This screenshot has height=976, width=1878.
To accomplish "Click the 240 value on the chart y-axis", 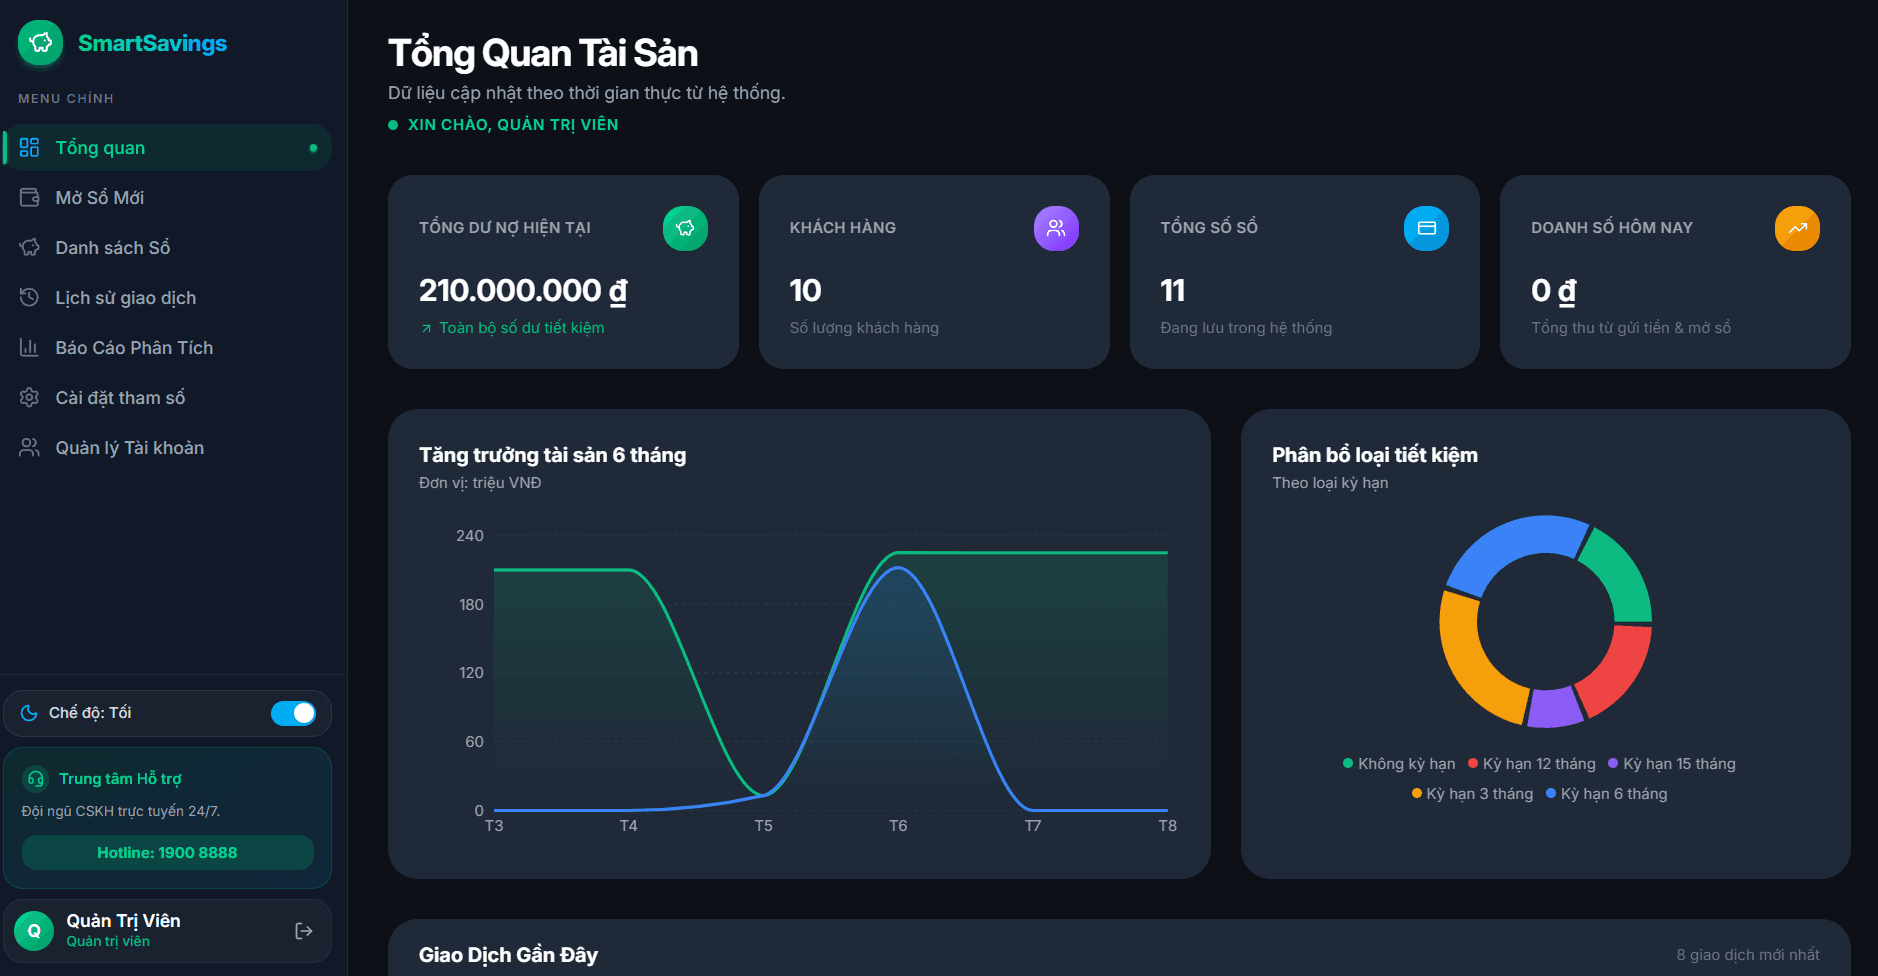I will point(470,536).
